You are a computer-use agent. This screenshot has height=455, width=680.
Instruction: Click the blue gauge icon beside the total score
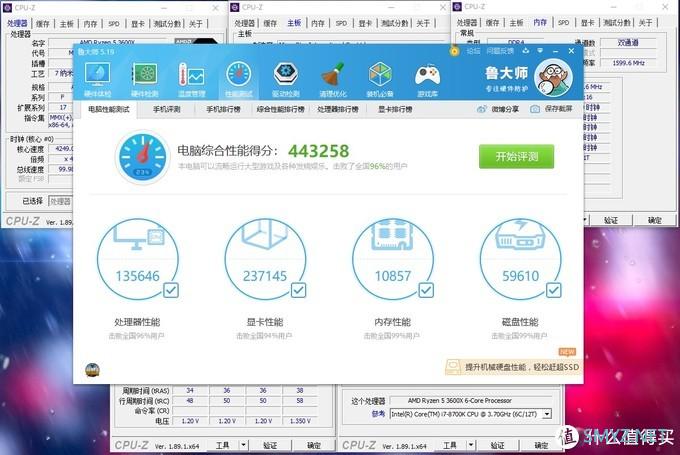coord(143,157)
